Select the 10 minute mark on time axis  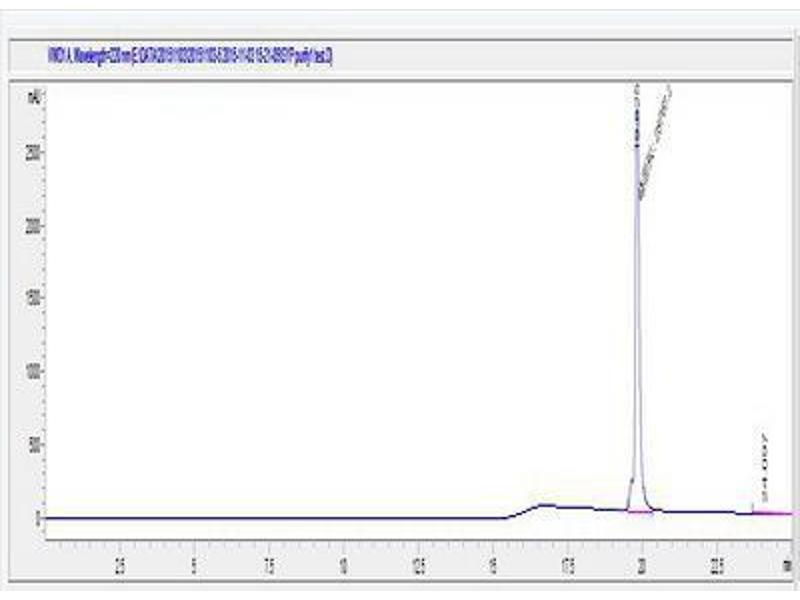pyautogui.click(x=344, y=560)
